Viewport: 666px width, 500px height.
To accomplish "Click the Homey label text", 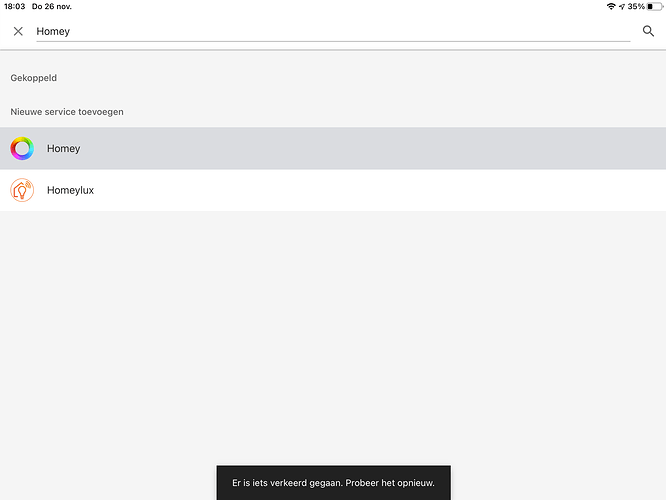I will pos(63,148).
